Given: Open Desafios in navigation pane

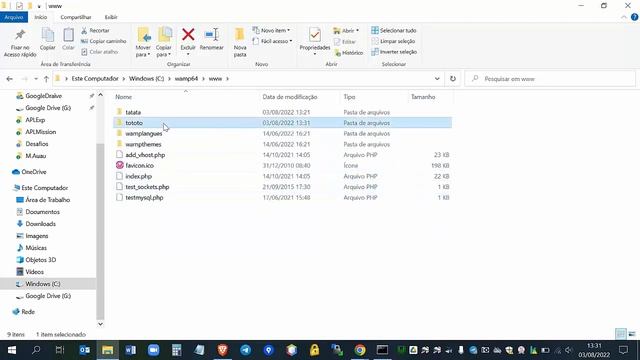Looking at the screenshot, I should [x=37, y=144].
